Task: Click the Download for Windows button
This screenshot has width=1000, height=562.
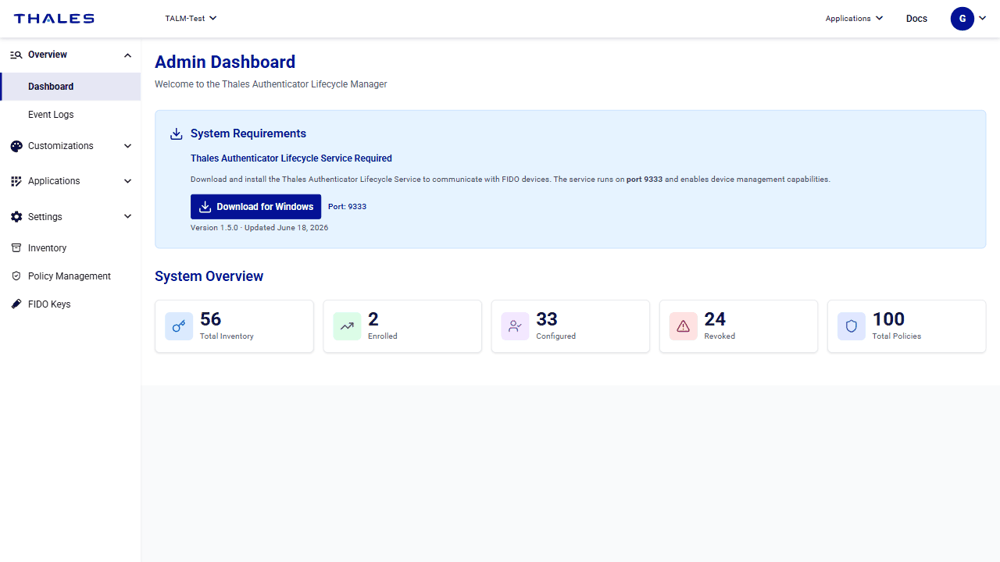Action: click(x=256, y=207)
